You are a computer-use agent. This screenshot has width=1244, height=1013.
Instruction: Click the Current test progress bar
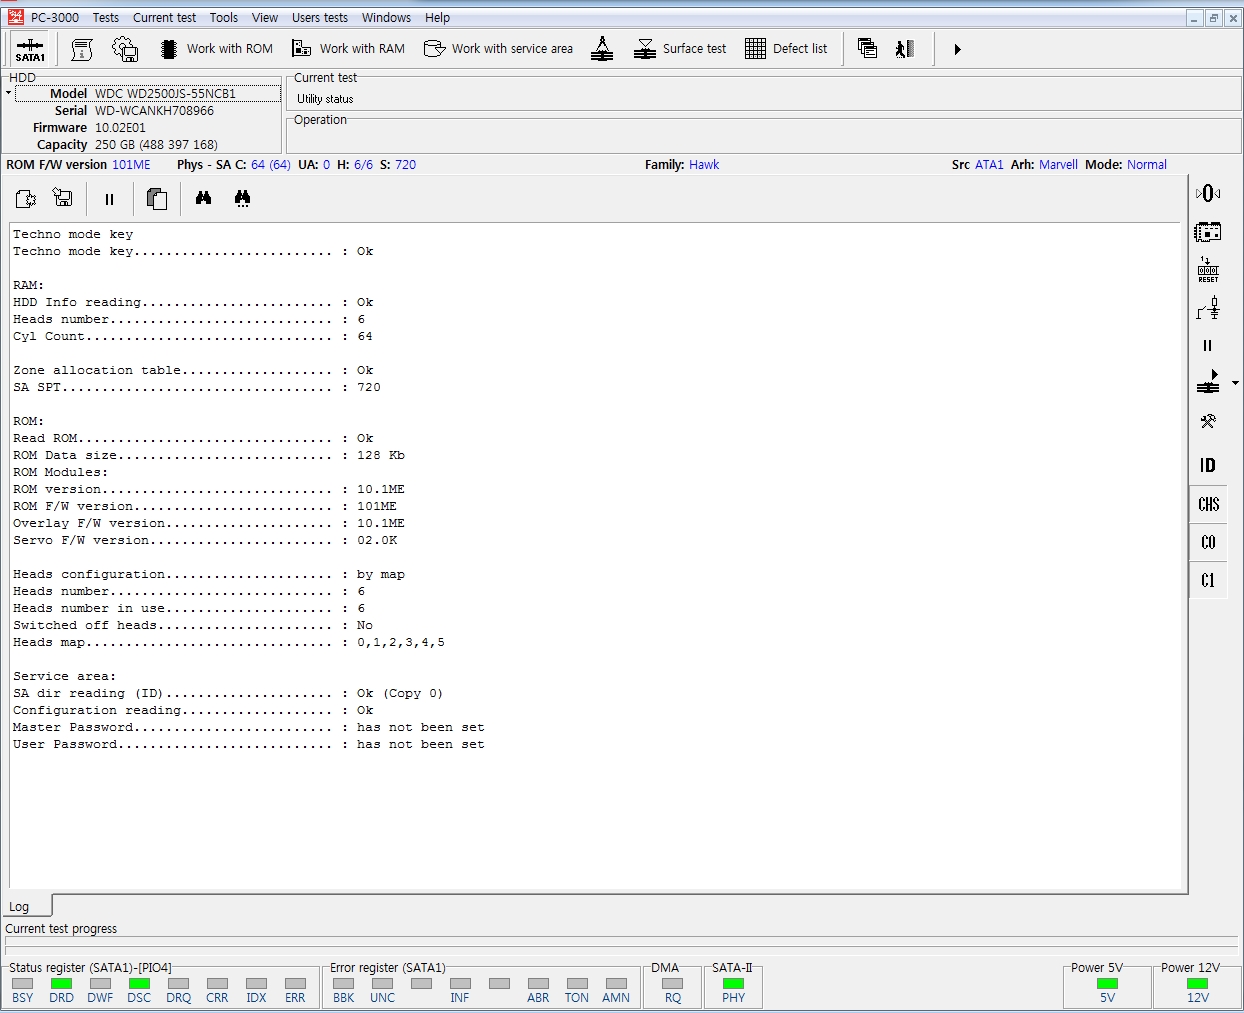pyautogui.click(x=620, y=943)
